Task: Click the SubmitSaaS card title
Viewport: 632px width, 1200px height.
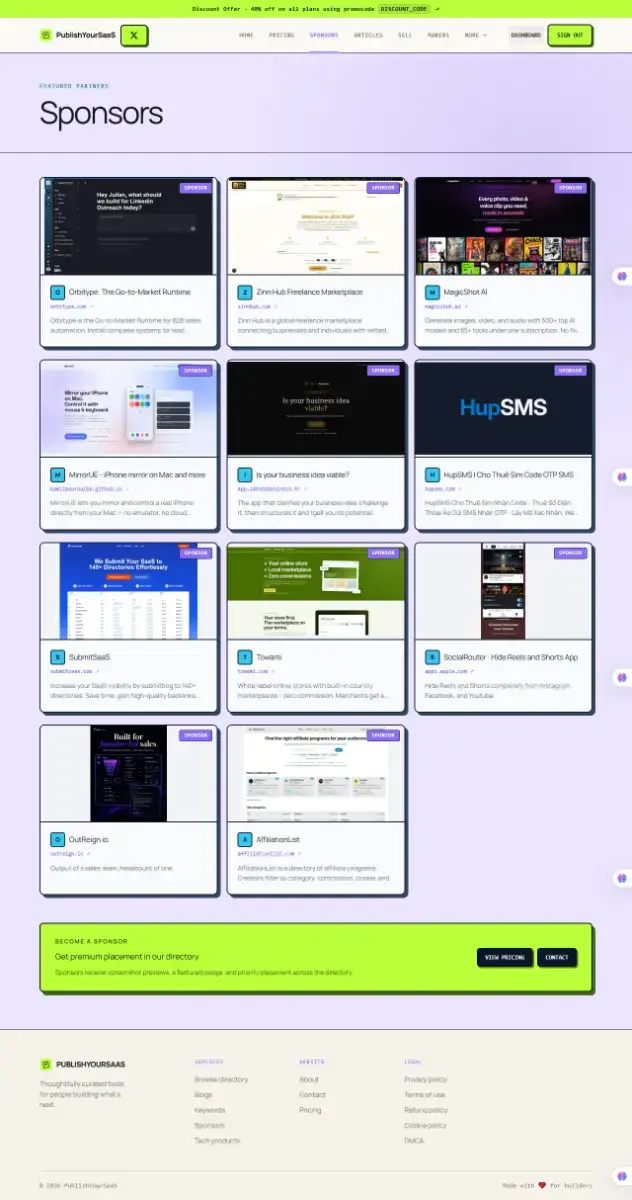Action: pos(89,657)
